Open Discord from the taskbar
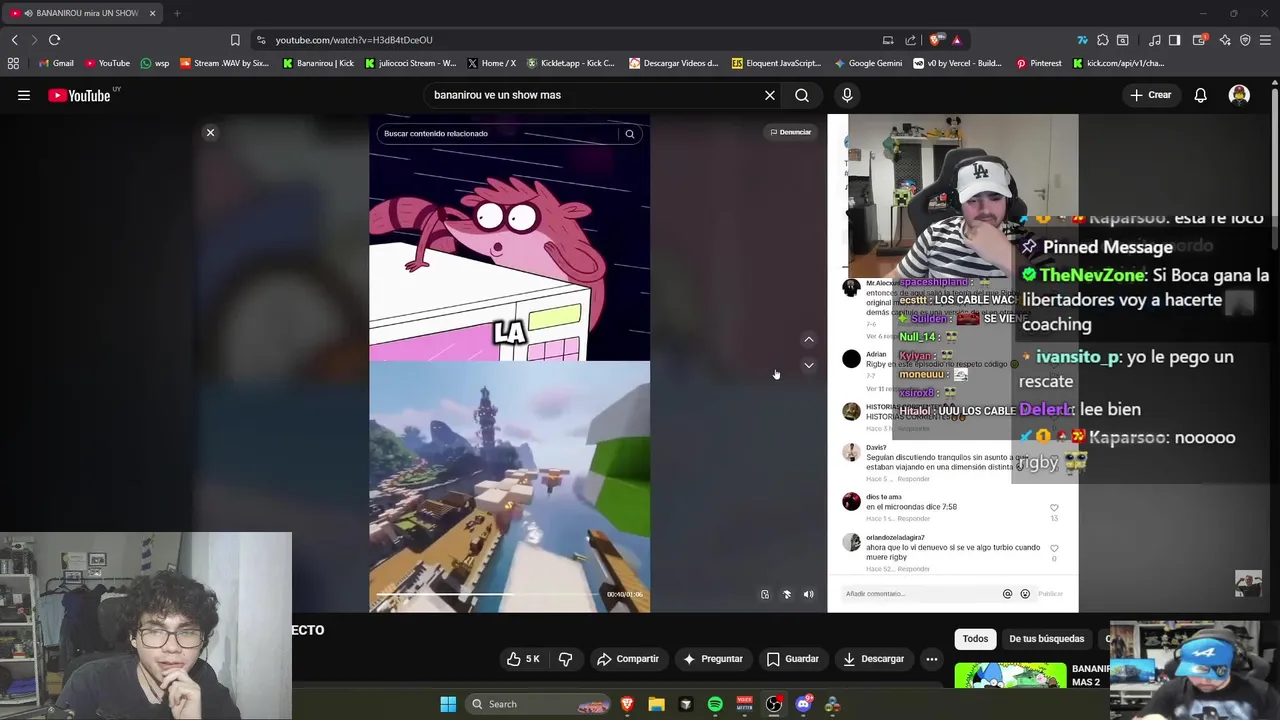 [803, 704]
